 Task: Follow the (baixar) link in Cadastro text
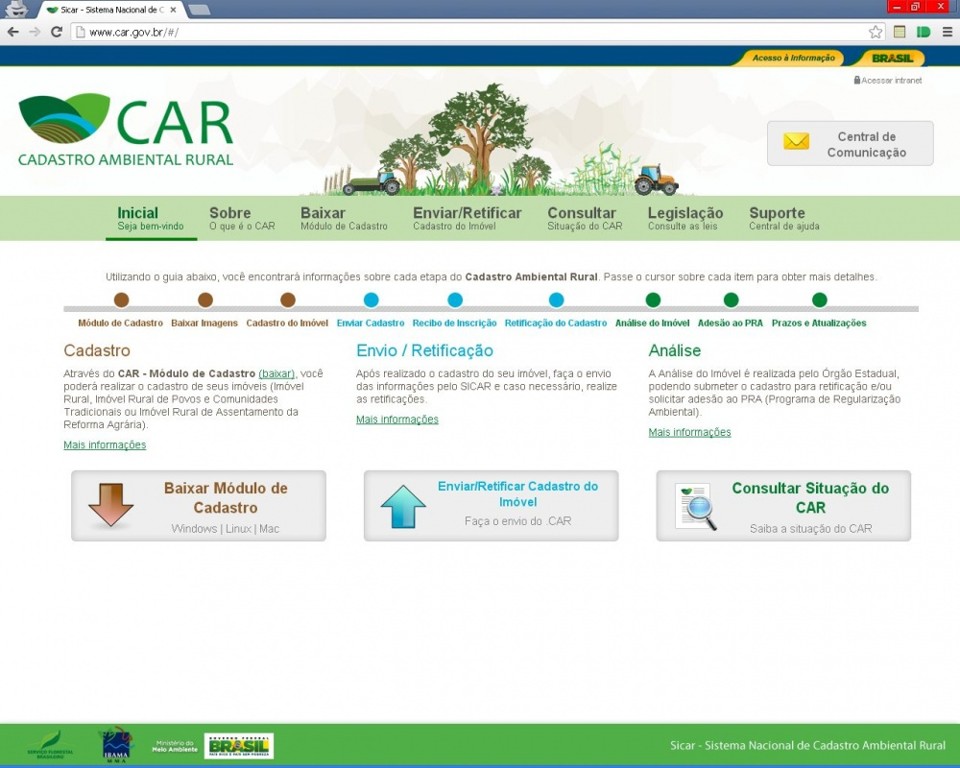(276, 373)
